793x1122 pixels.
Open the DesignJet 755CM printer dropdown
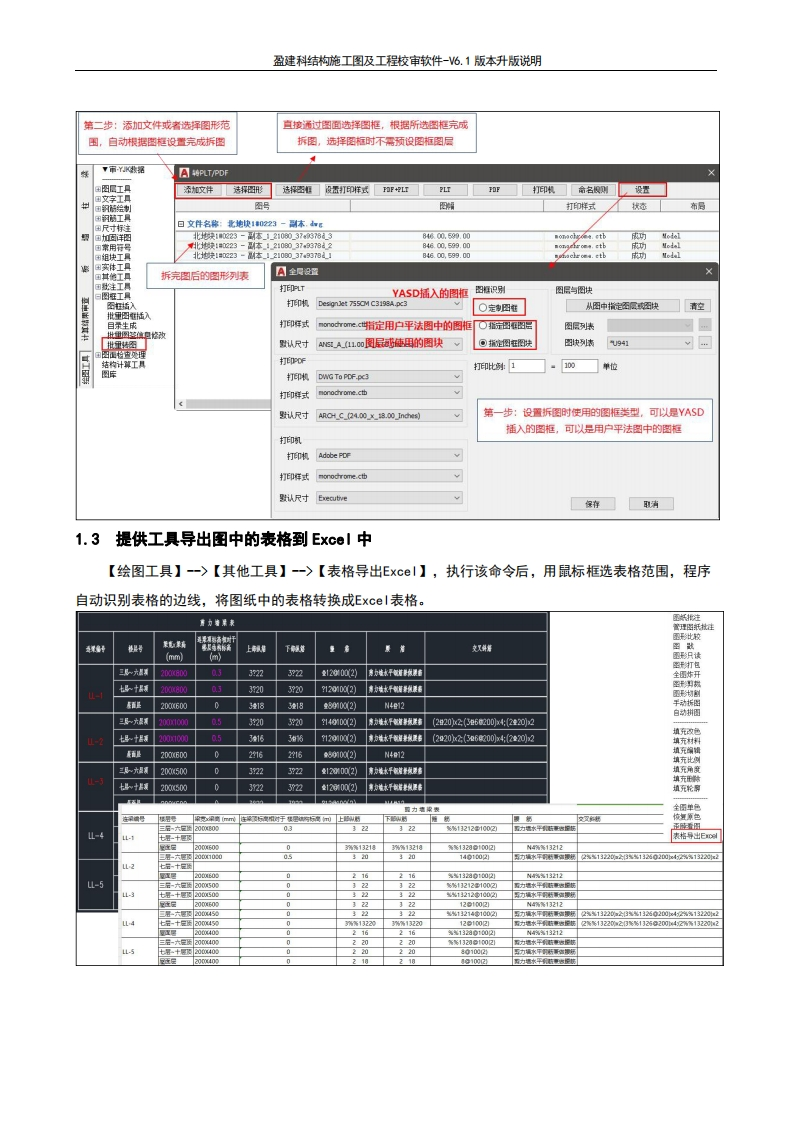[389, 303]
